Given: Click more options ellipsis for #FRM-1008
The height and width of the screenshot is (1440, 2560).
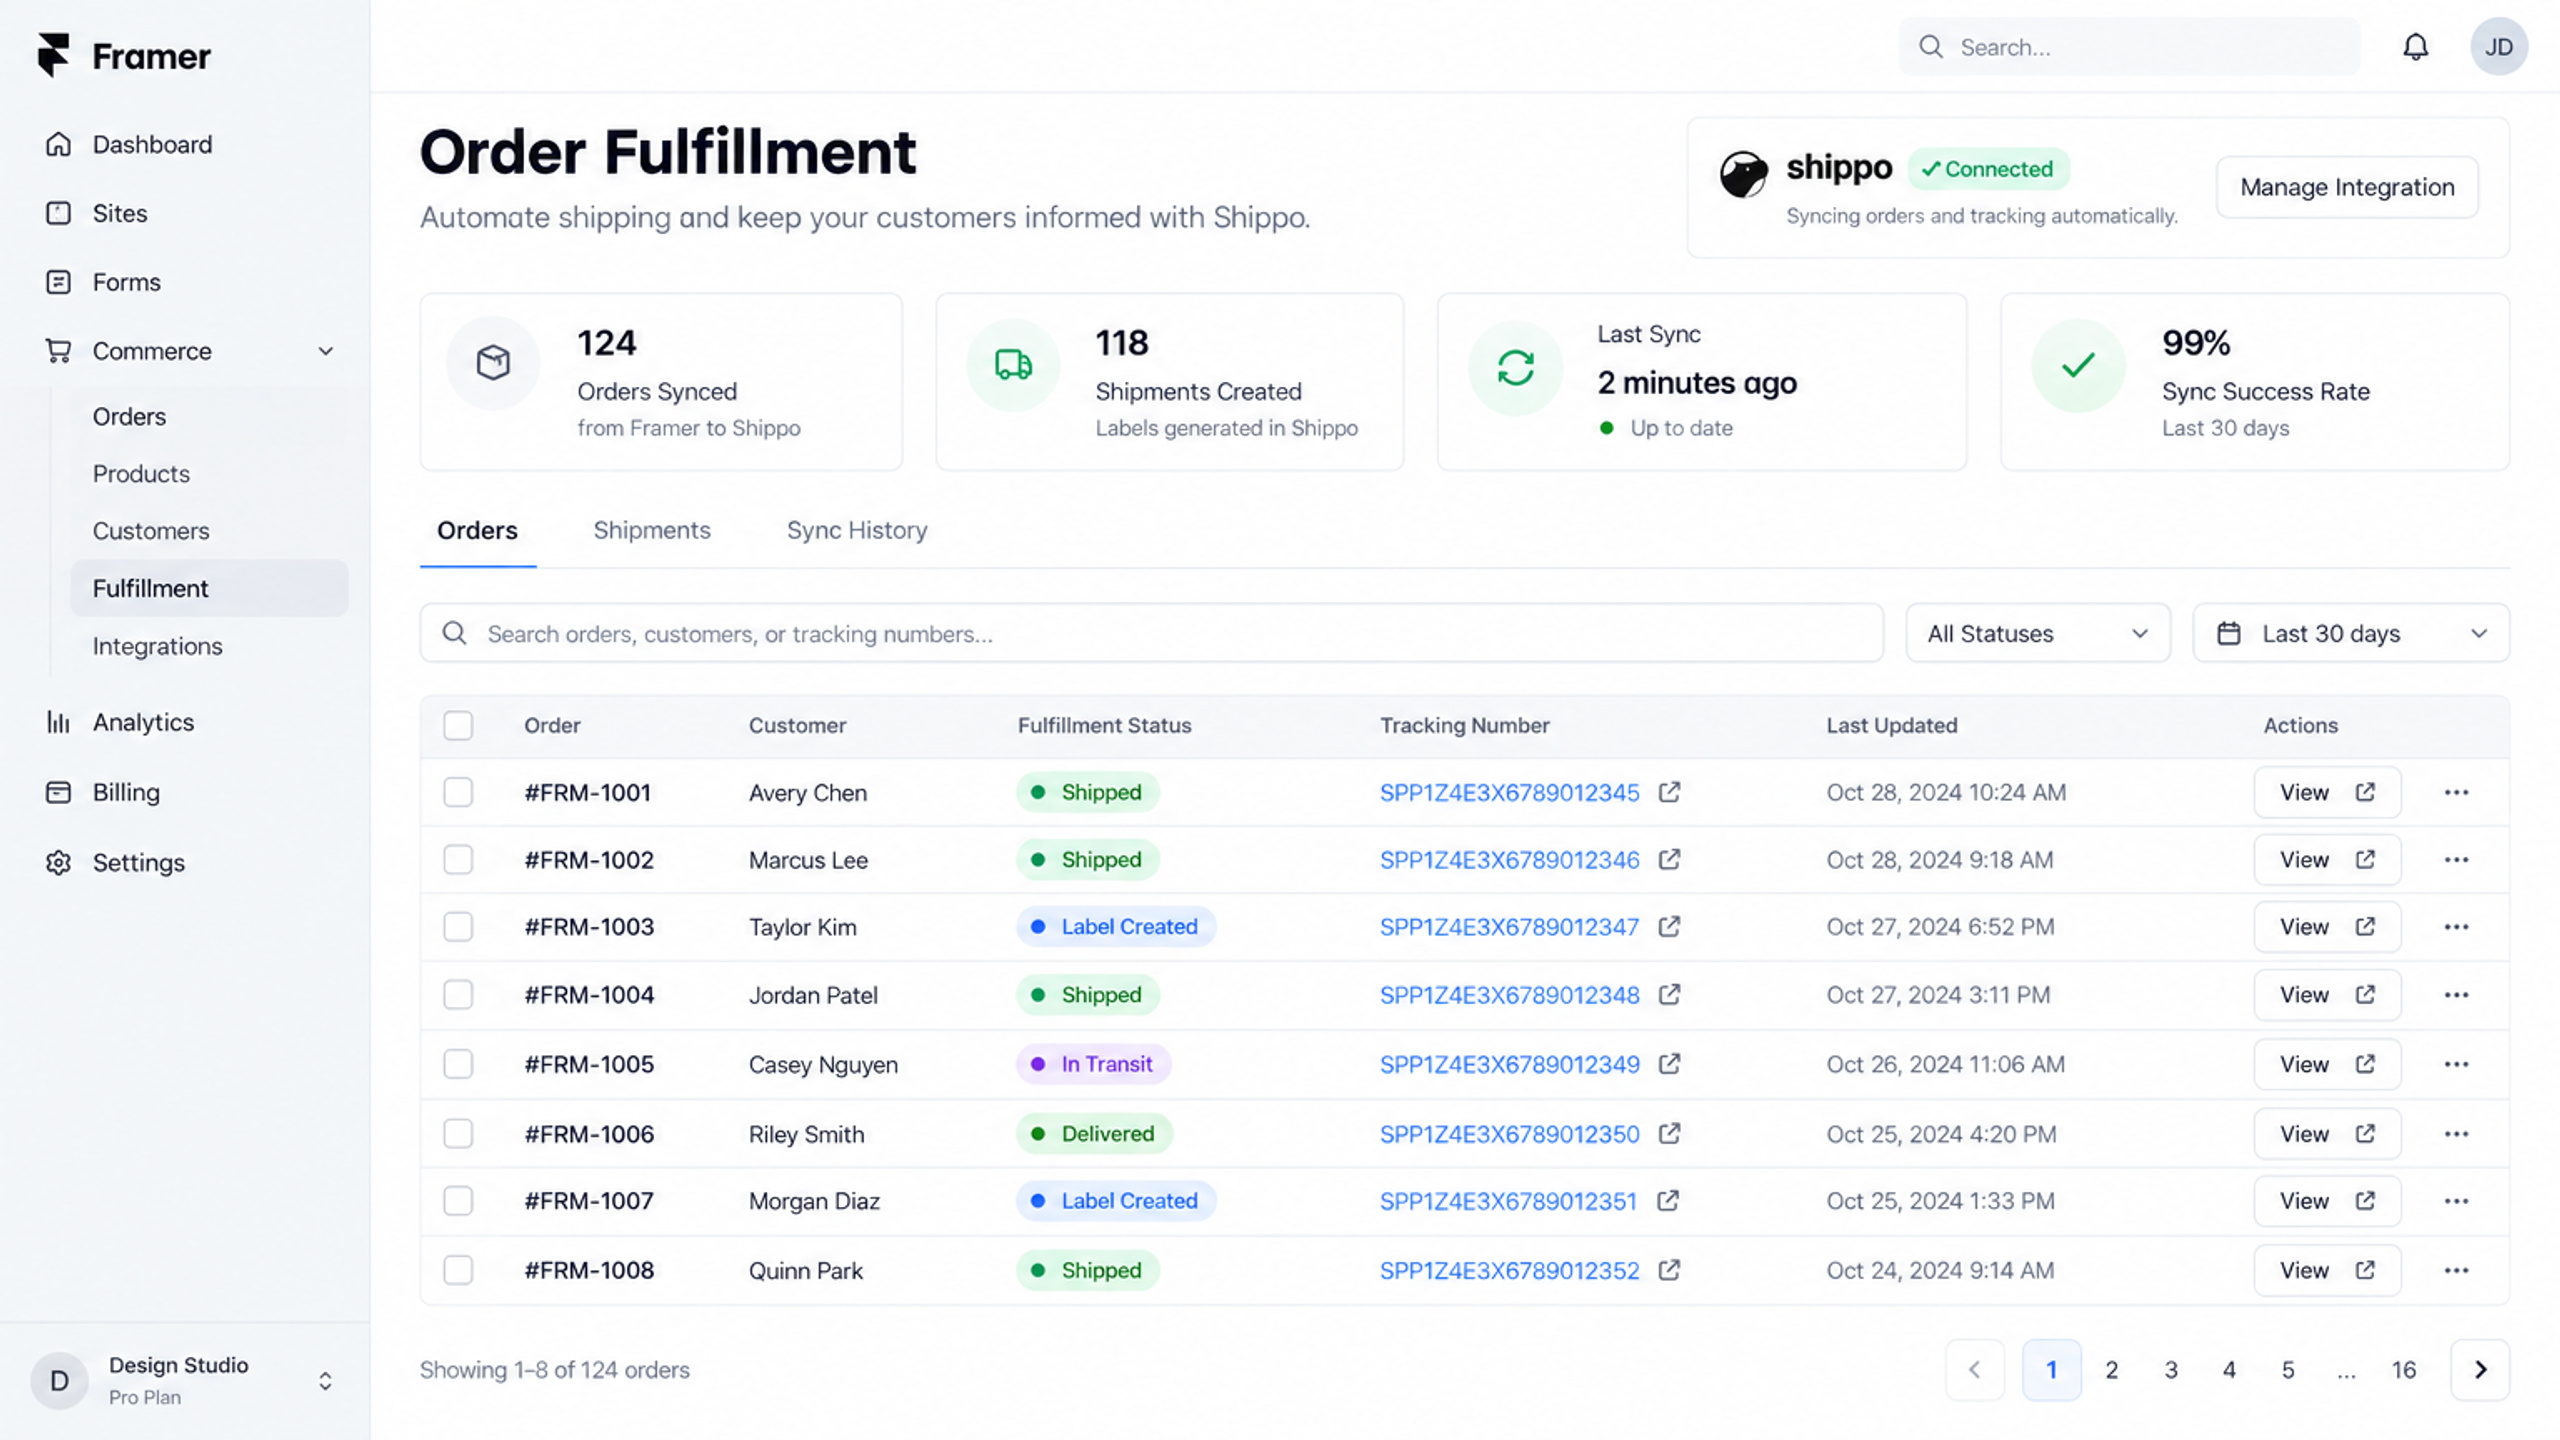Looking at the screenshot, I should (2456, 1270).
